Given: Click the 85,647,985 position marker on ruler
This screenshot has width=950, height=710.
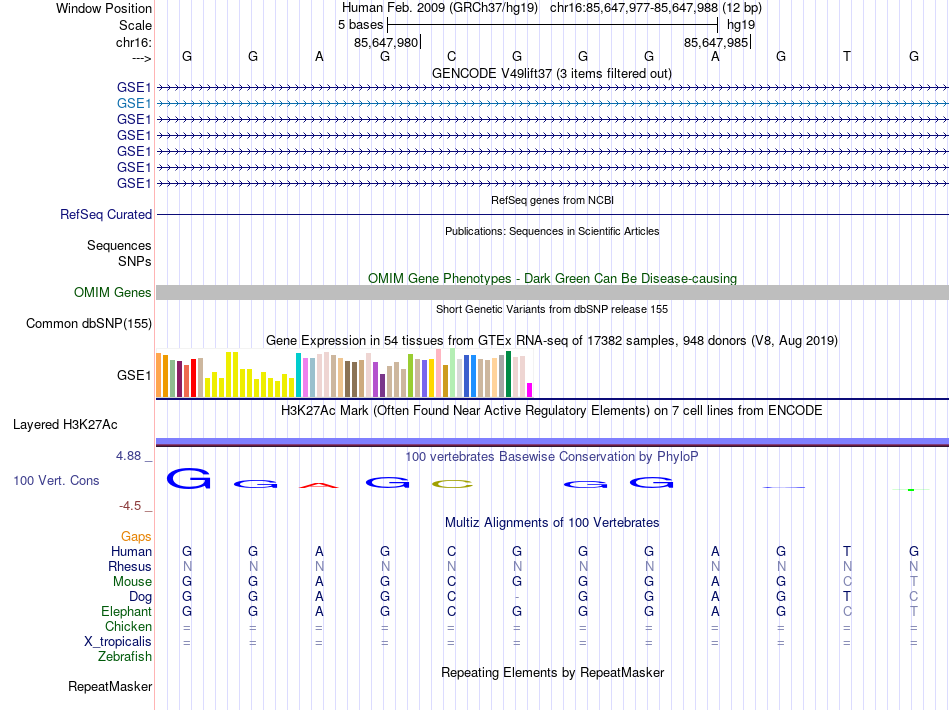Looking at the screenshot, I should point(717,42).
